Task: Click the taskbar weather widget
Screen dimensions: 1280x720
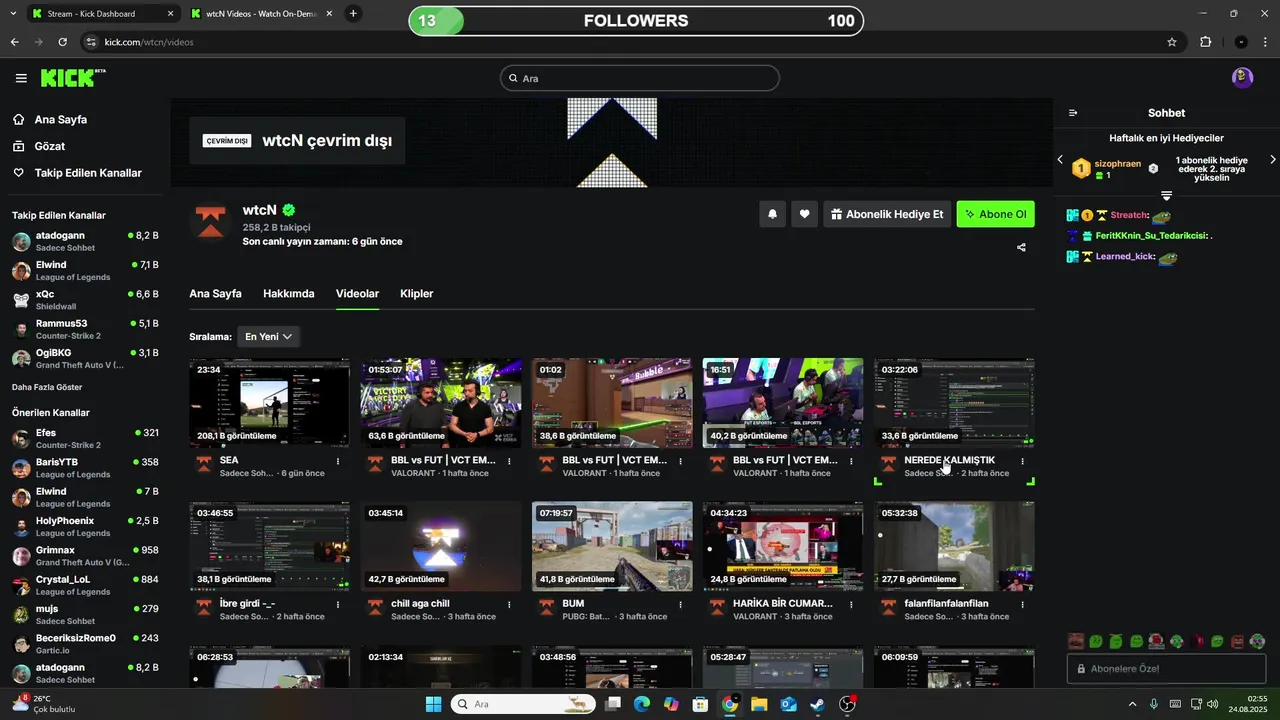Action: [45, 704]
